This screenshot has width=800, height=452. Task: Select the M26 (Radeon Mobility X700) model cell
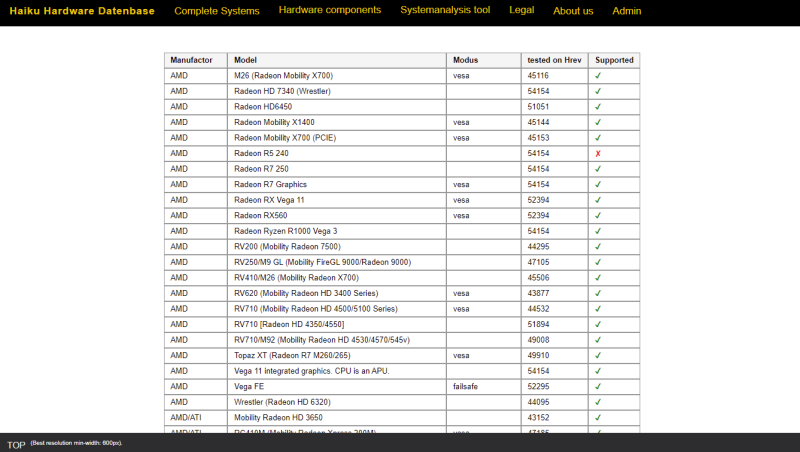click(337, 76)
